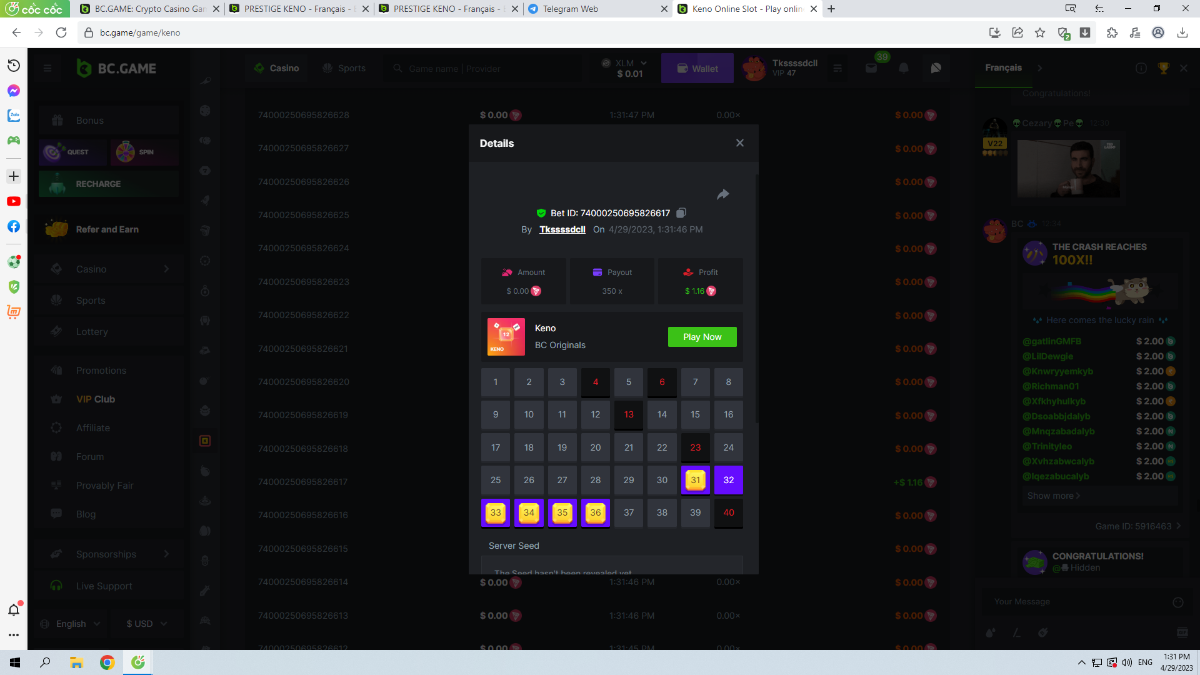
Task: Open the Tkssssdcll player profile link
Action: 562,229
